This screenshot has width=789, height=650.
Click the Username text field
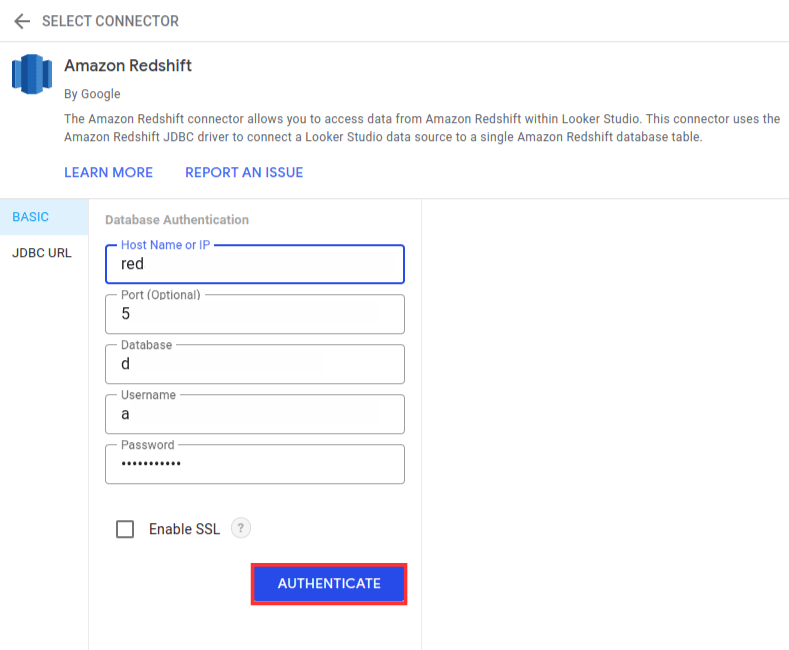tap(254, 414)
